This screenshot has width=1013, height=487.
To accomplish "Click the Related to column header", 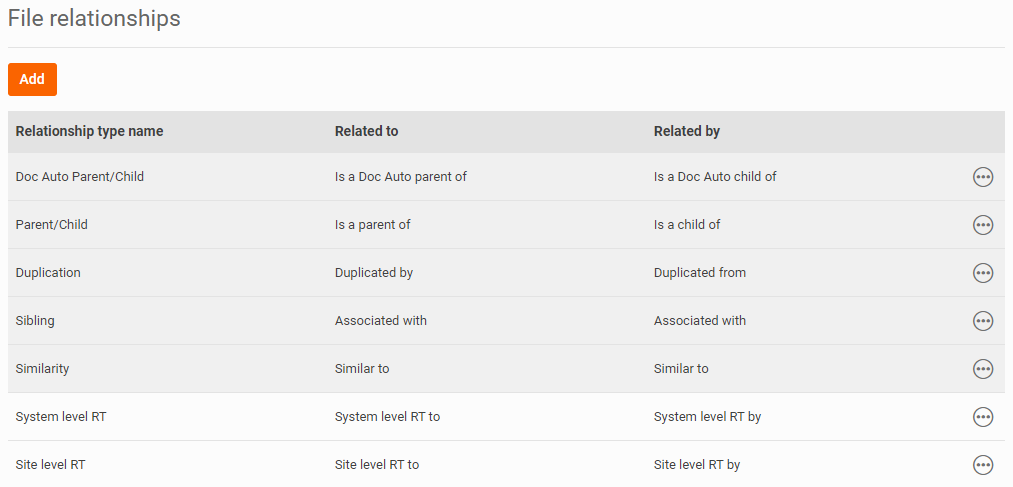I will click(366, 131).
